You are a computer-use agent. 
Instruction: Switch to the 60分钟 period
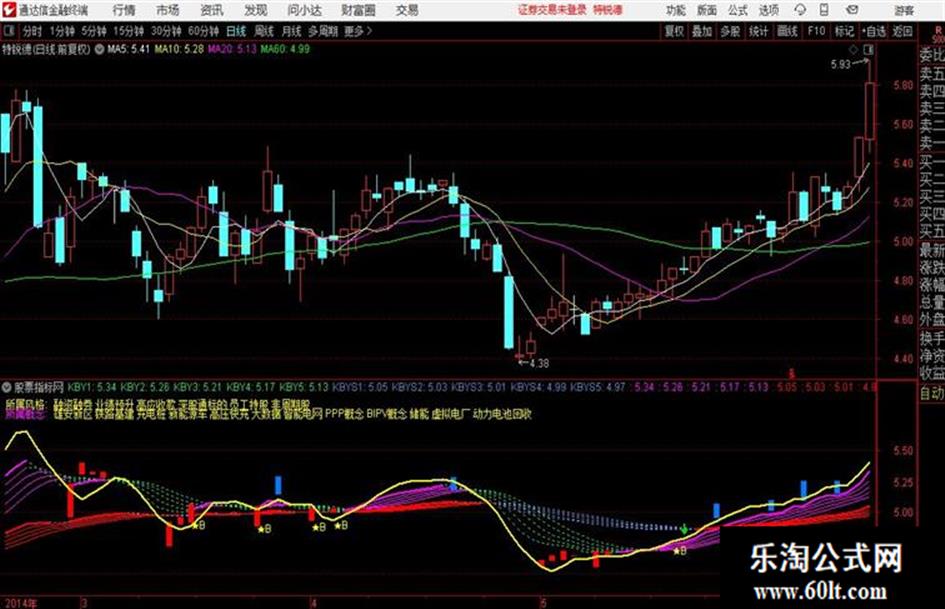(x=203, y=31)
